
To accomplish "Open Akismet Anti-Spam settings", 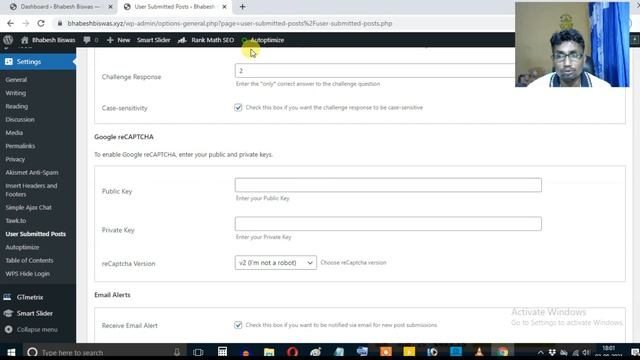I will pos(32,172).
